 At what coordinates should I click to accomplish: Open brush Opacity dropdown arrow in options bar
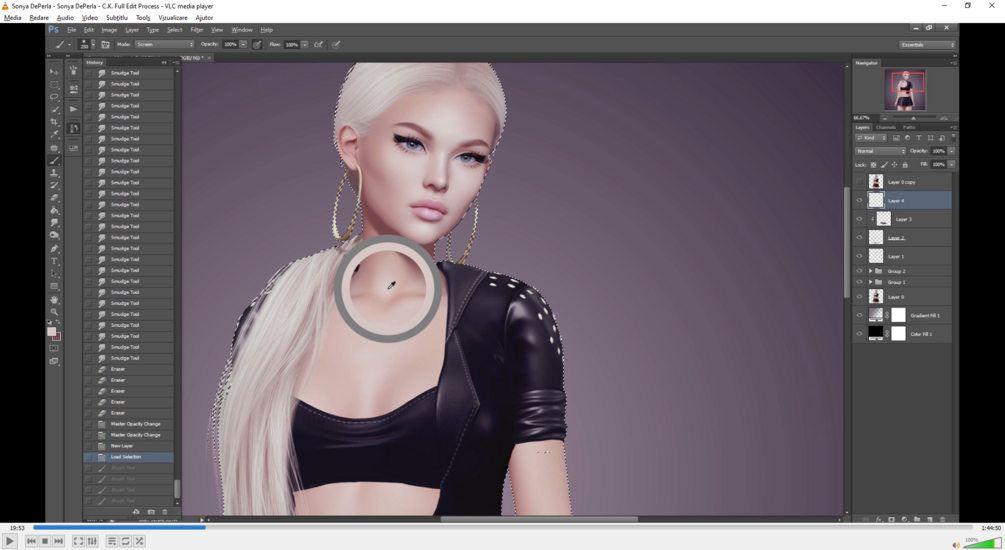point(243,45)
